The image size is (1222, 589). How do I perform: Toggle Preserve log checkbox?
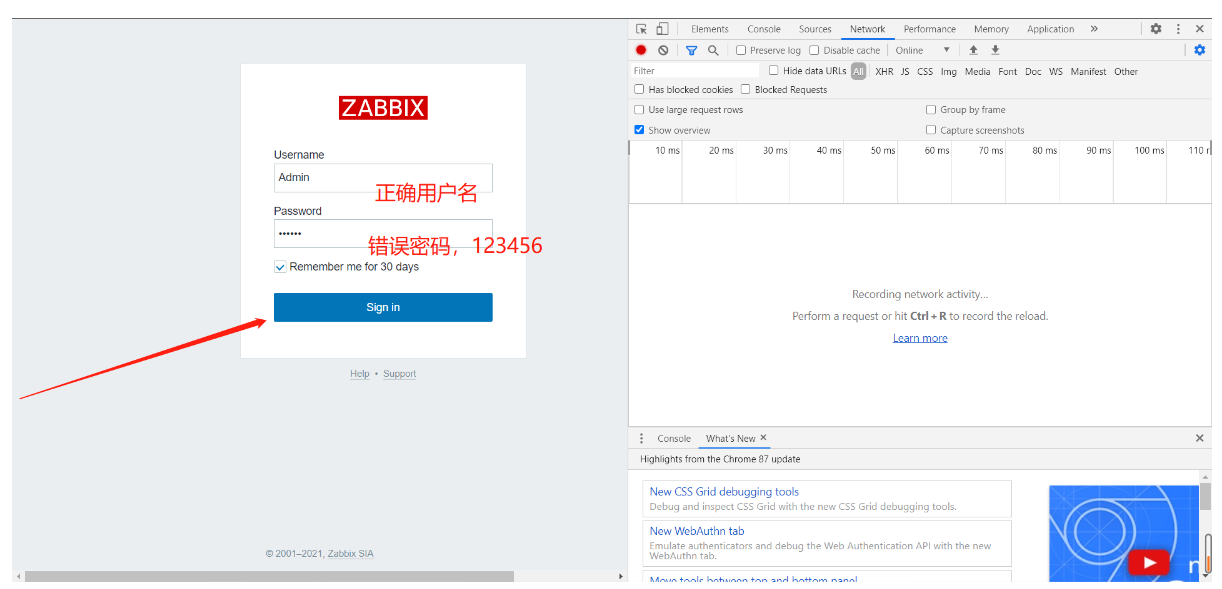pos(741,50)
